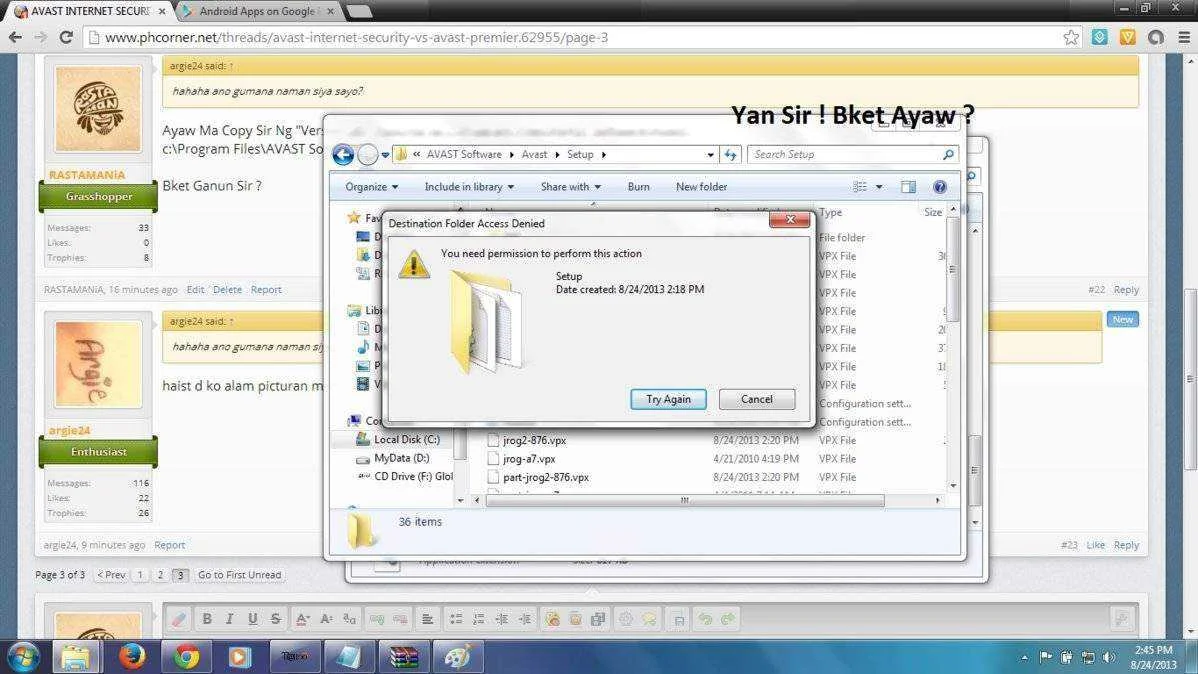This screenshot has width=1198, height=674.
Task: Click the insert image icon in editor
Action: click(x=575, y=619)
